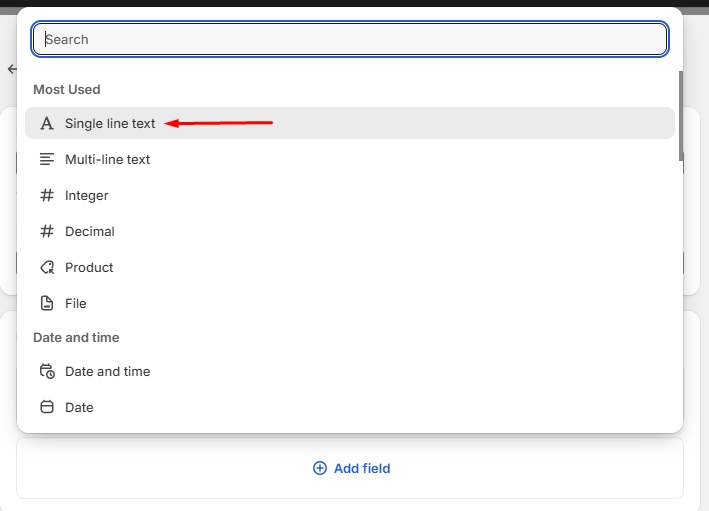Click the hash icon beside Decimal
This screenshot has height=511, width=709.
[x=46, y=232]
